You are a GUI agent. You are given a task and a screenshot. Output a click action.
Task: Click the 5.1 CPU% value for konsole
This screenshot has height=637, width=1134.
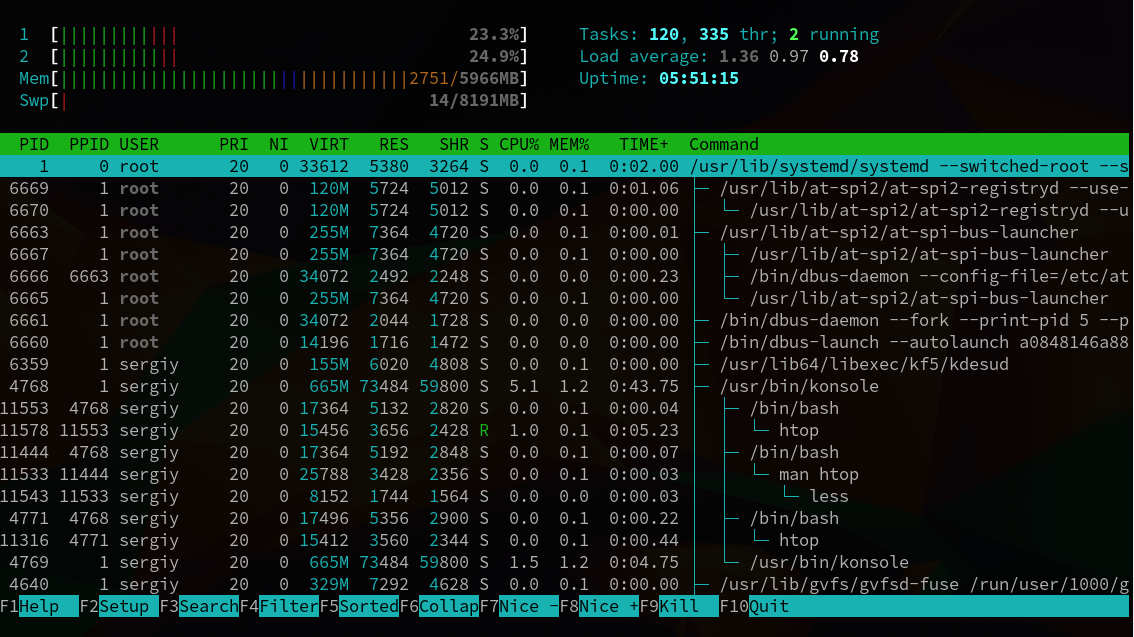(524, 386)
